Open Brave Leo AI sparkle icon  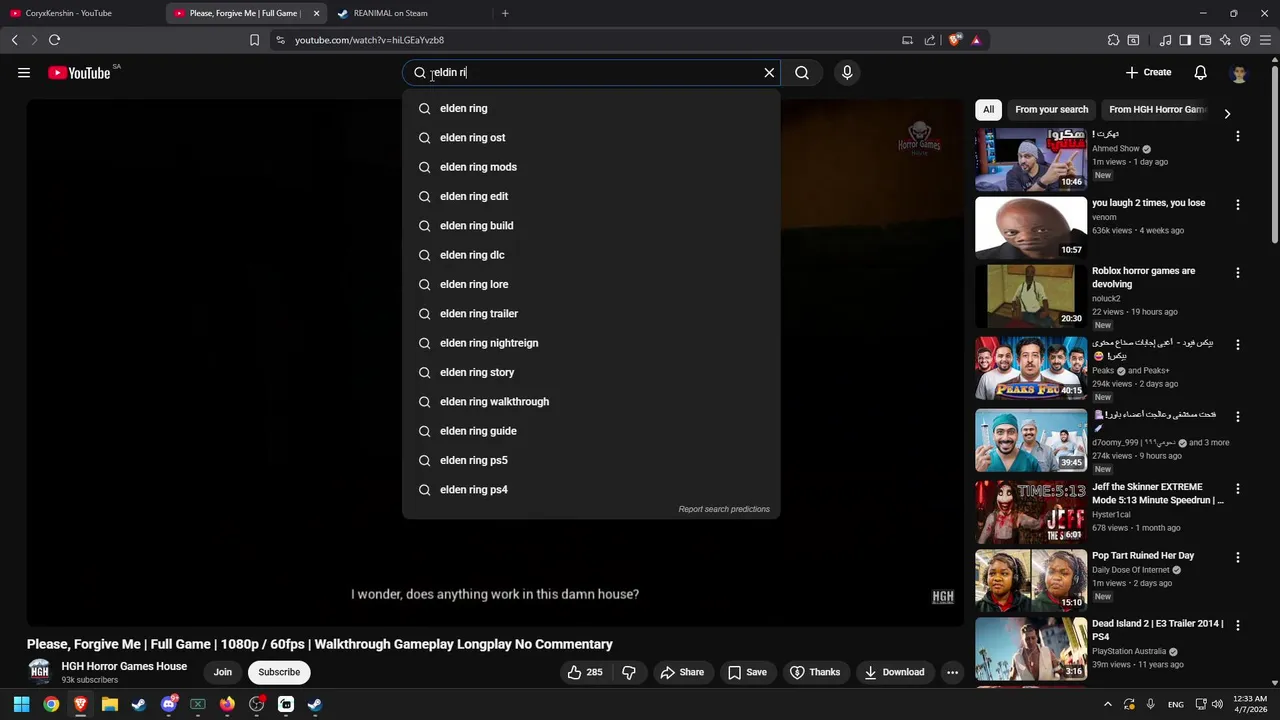(x=1225, y=40)
